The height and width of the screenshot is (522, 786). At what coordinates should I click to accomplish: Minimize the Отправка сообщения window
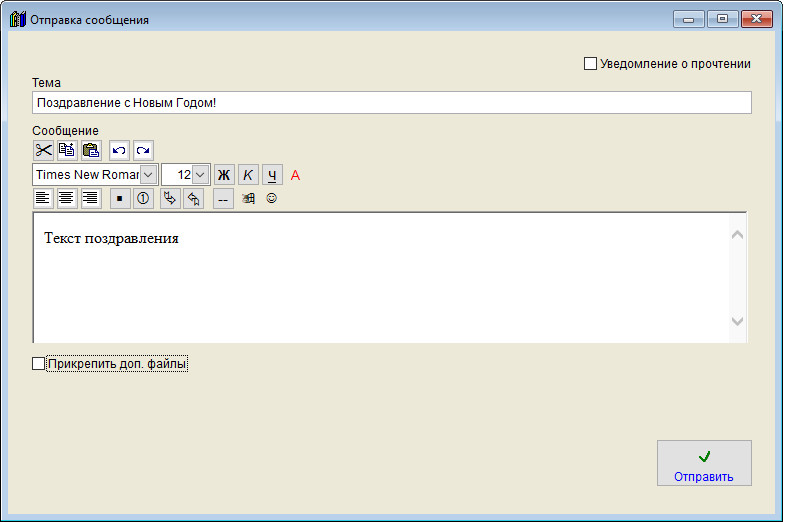689,19
